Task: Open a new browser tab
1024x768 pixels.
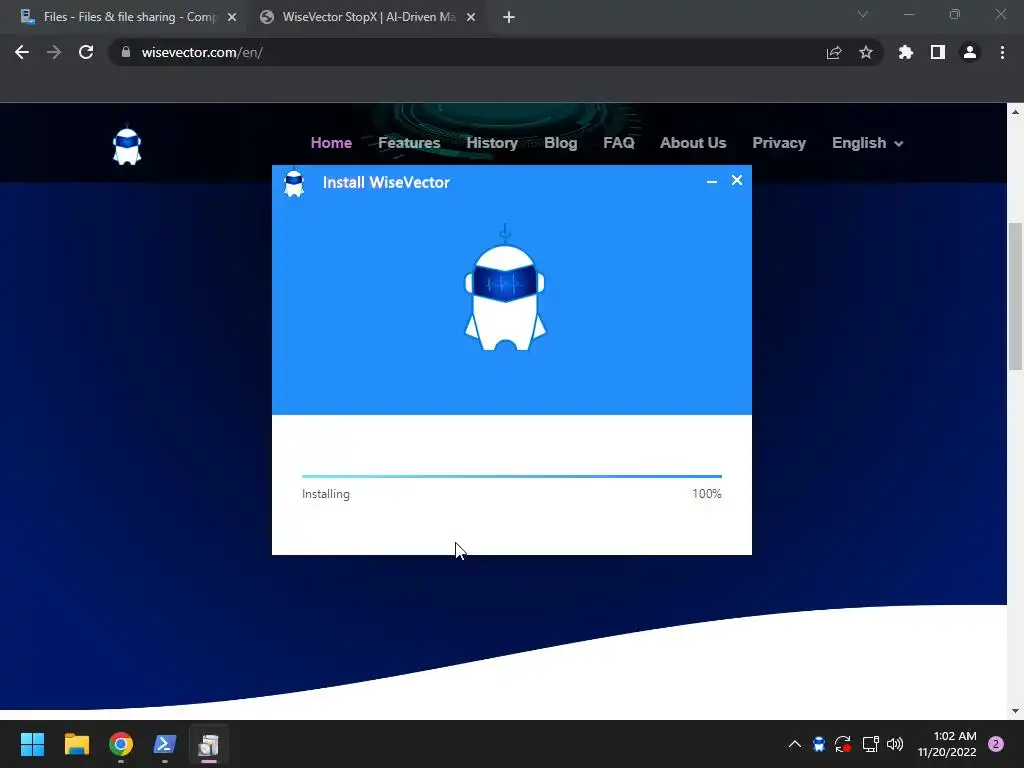Action: pyautogui.click(x=509, y=18)
